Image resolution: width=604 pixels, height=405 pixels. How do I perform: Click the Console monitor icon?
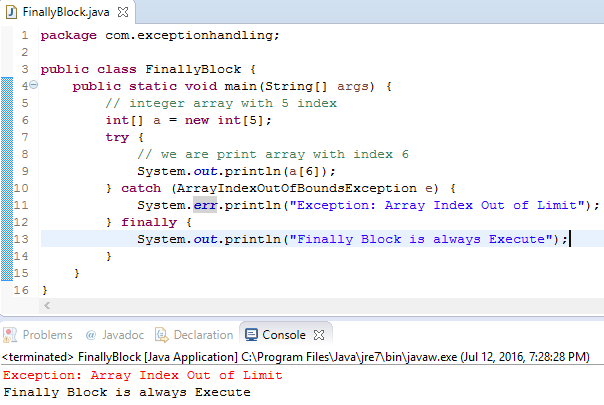point(252,335)
